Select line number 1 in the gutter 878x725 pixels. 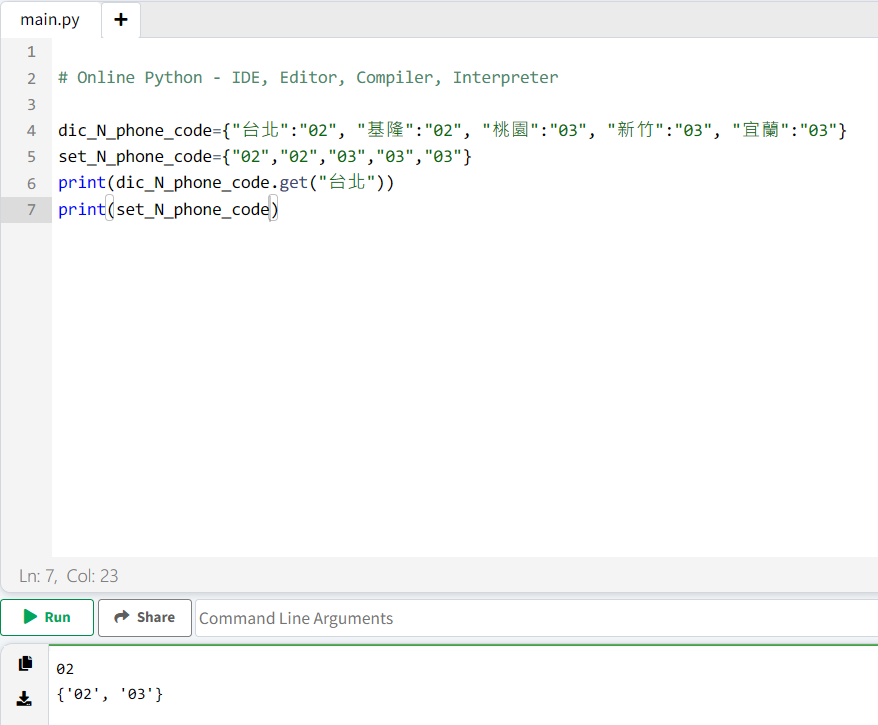(31, 52)
